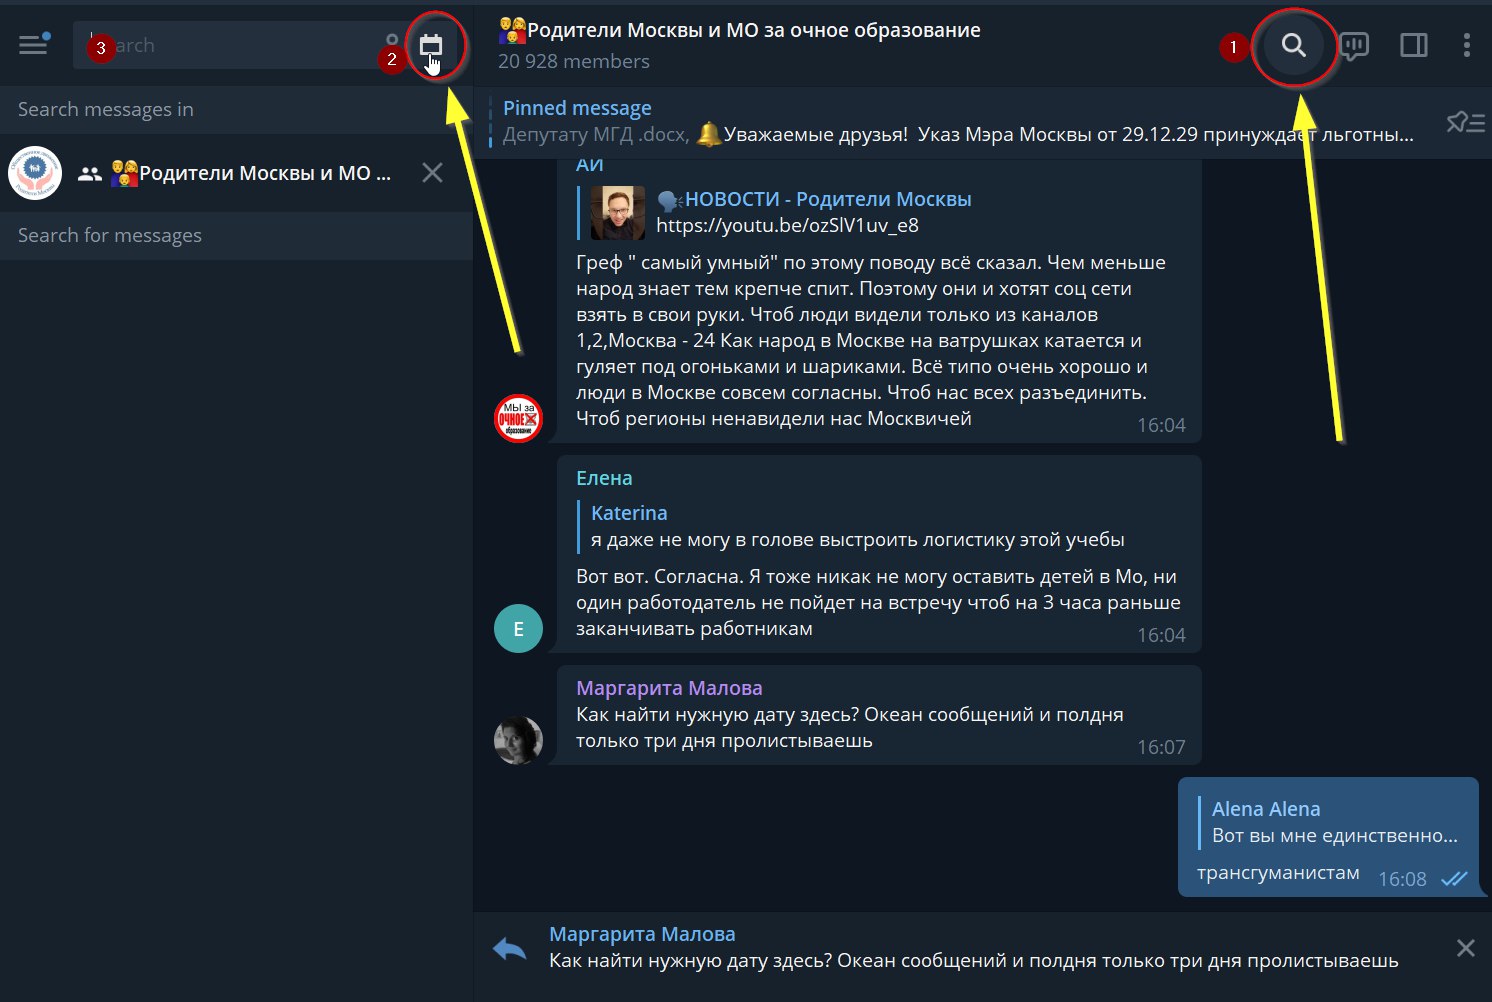Click the reply arrow icon
The height and width of the screenshot is (1002, 1492).
(510, 948)
